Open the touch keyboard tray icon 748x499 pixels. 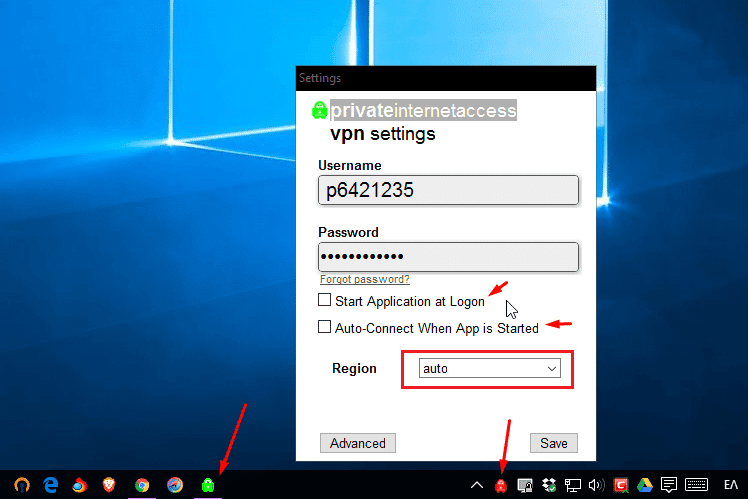(696, 485)
